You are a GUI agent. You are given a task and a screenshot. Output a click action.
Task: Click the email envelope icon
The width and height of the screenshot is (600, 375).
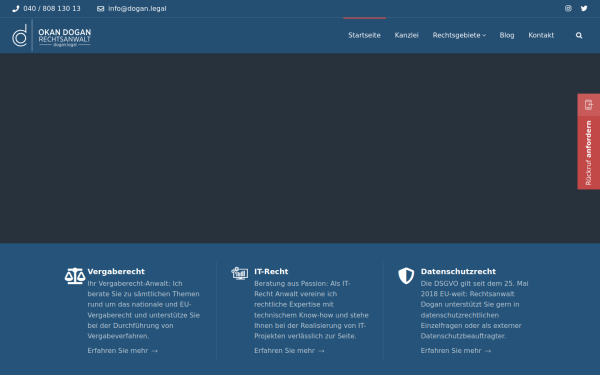(x=100, y=9)
